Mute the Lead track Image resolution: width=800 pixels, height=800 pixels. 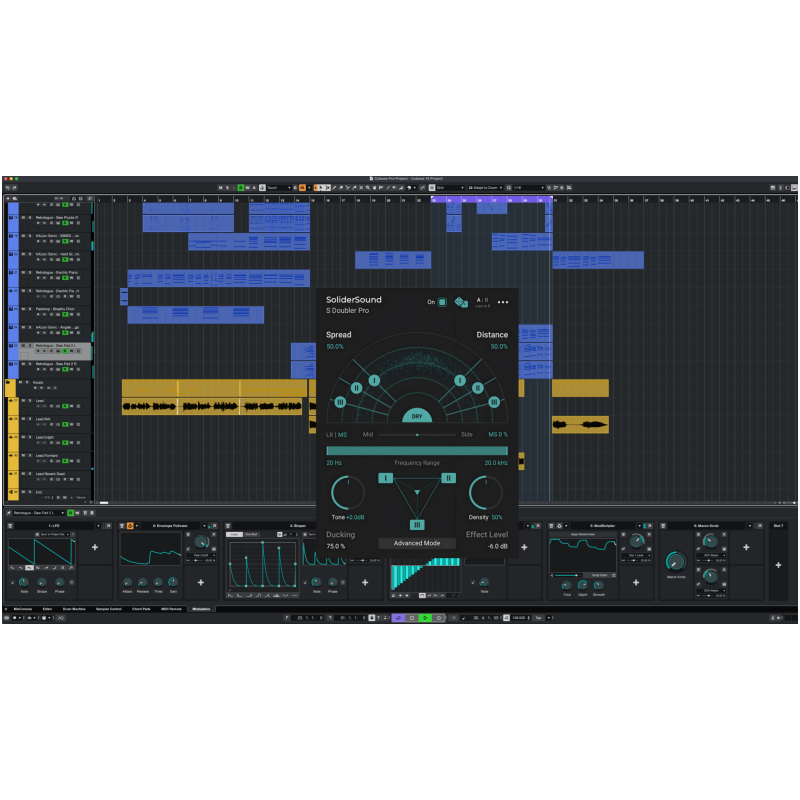23,401
